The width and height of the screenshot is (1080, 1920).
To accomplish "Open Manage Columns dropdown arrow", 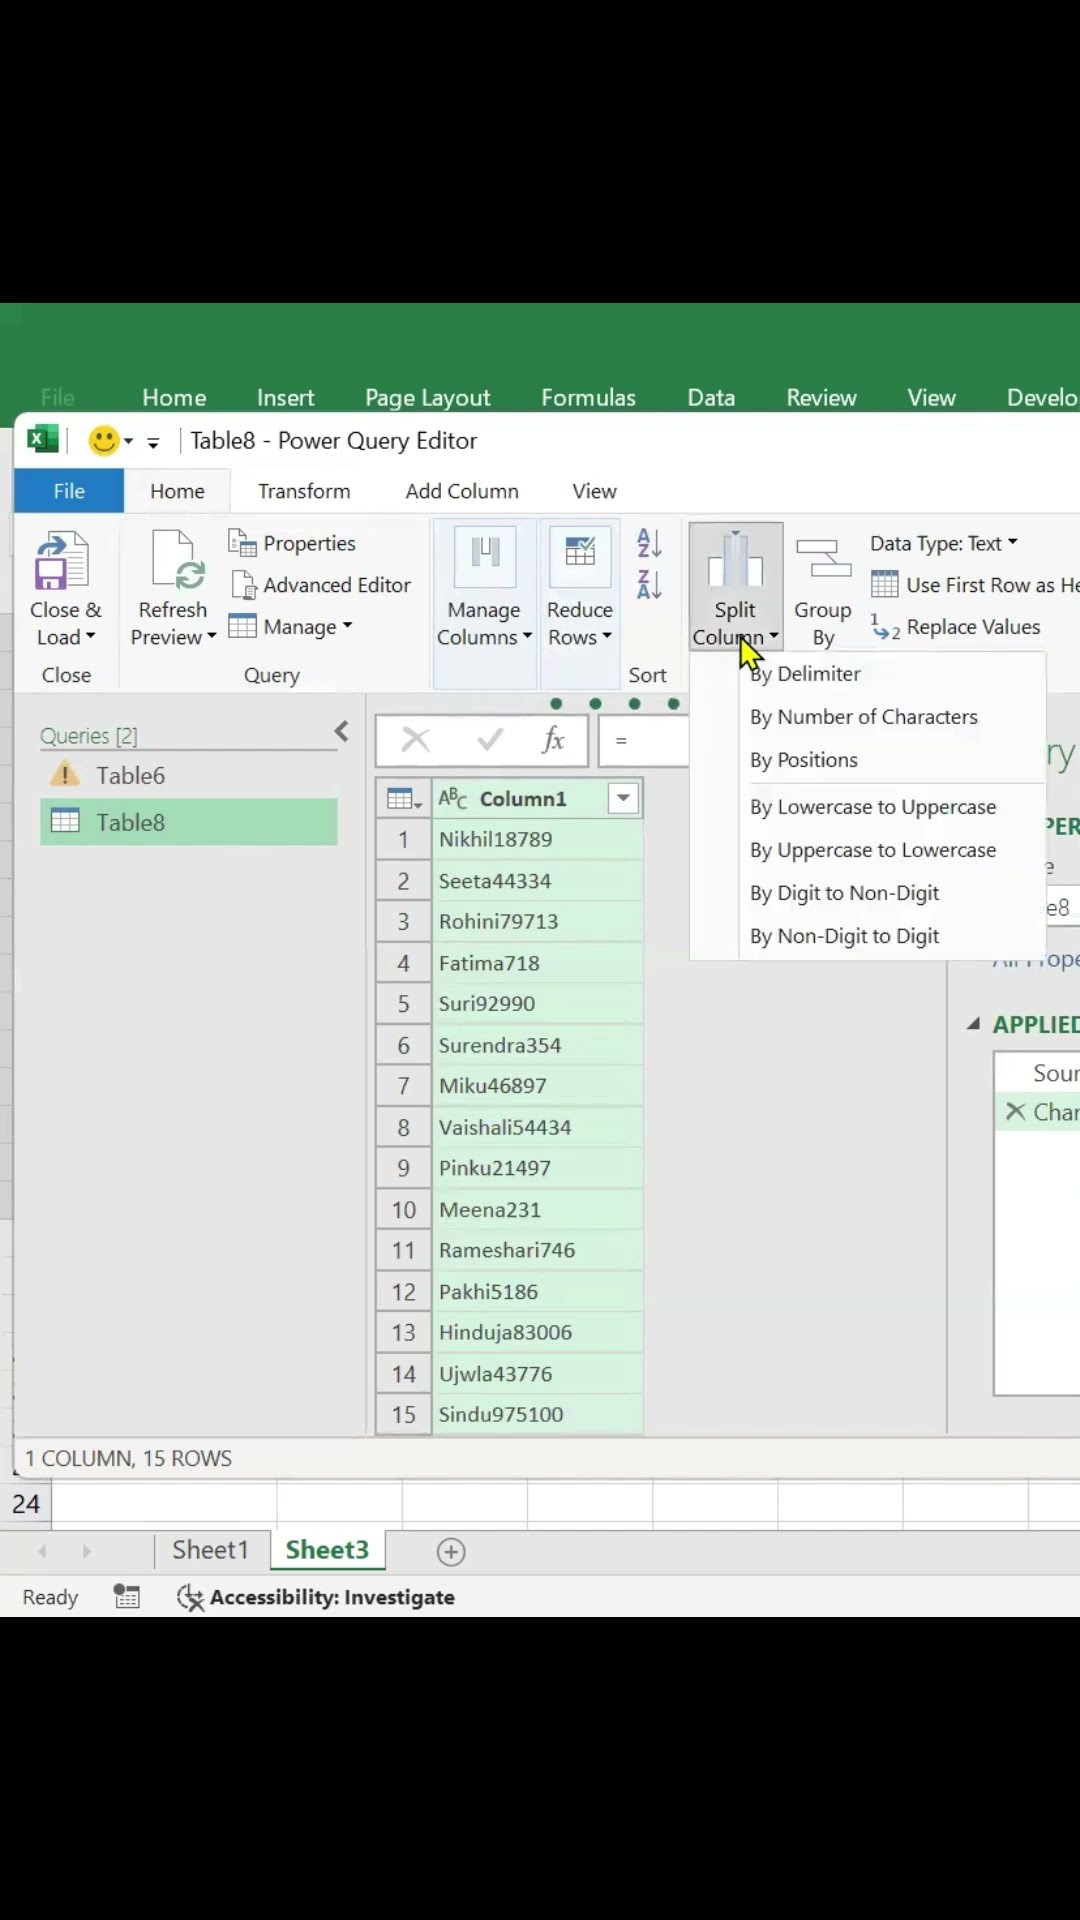I will coord(527,637).
